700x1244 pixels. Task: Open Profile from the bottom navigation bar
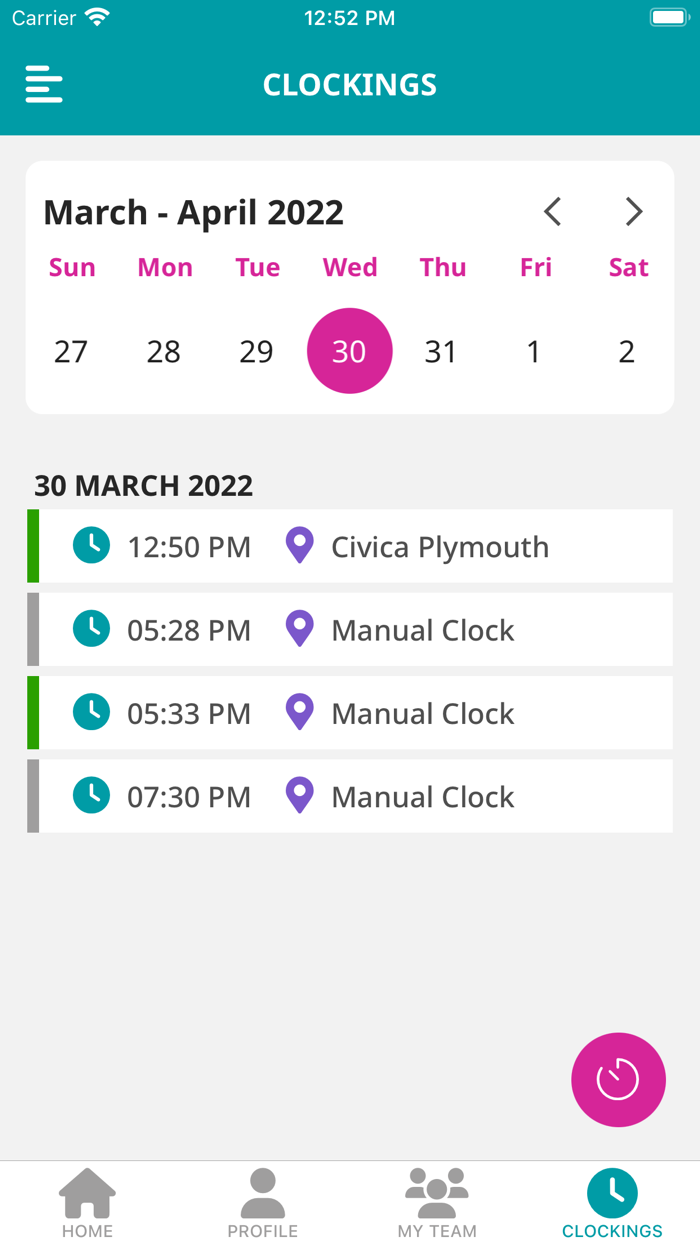(262, 1195)
